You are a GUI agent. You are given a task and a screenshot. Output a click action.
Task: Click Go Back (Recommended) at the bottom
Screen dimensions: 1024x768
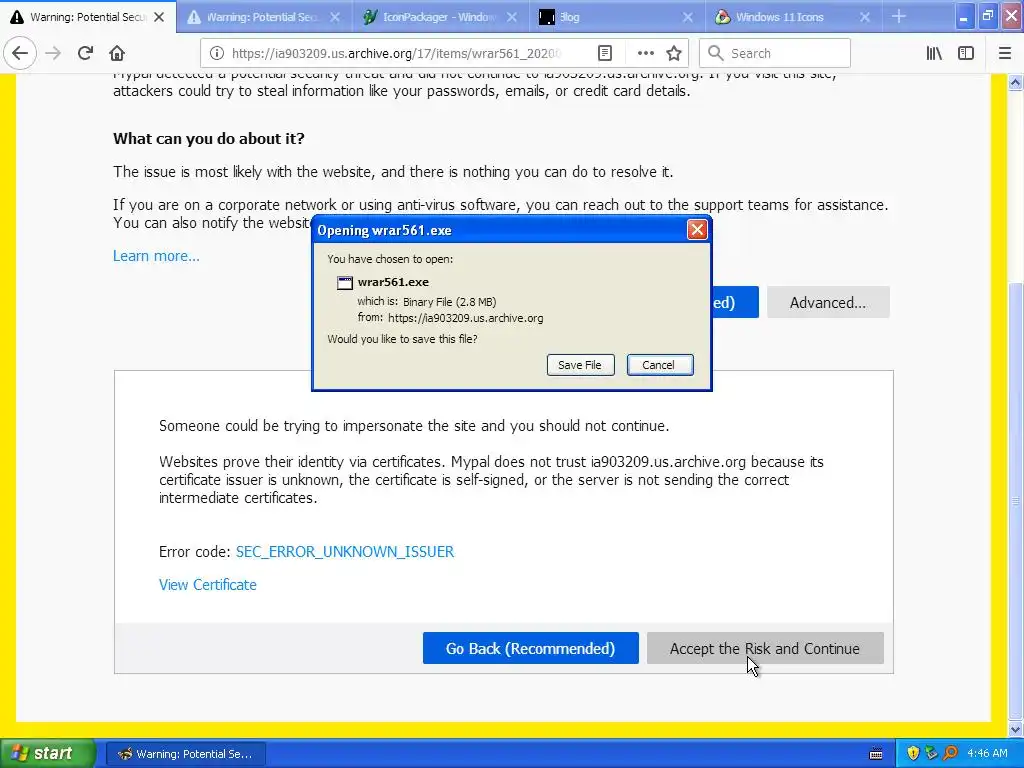click(530, 648)
